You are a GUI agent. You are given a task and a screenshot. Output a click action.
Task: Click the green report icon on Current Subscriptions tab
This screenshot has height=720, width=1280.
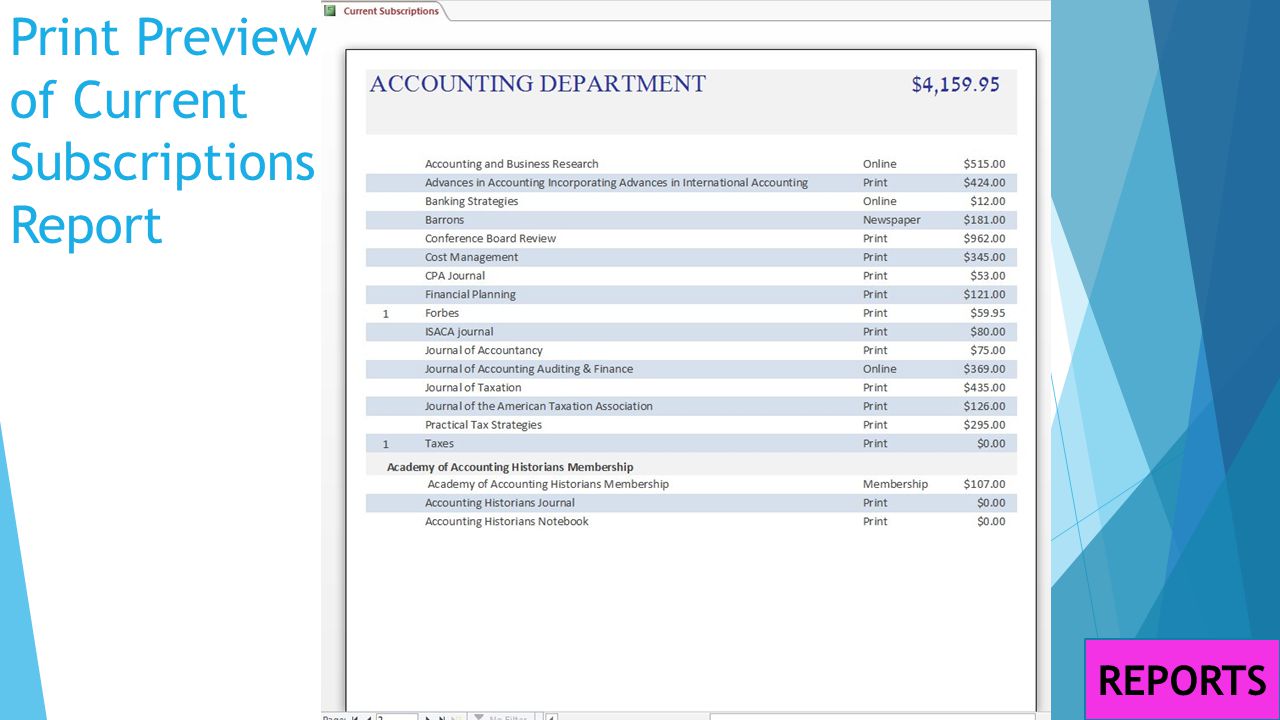coord(331,10)
